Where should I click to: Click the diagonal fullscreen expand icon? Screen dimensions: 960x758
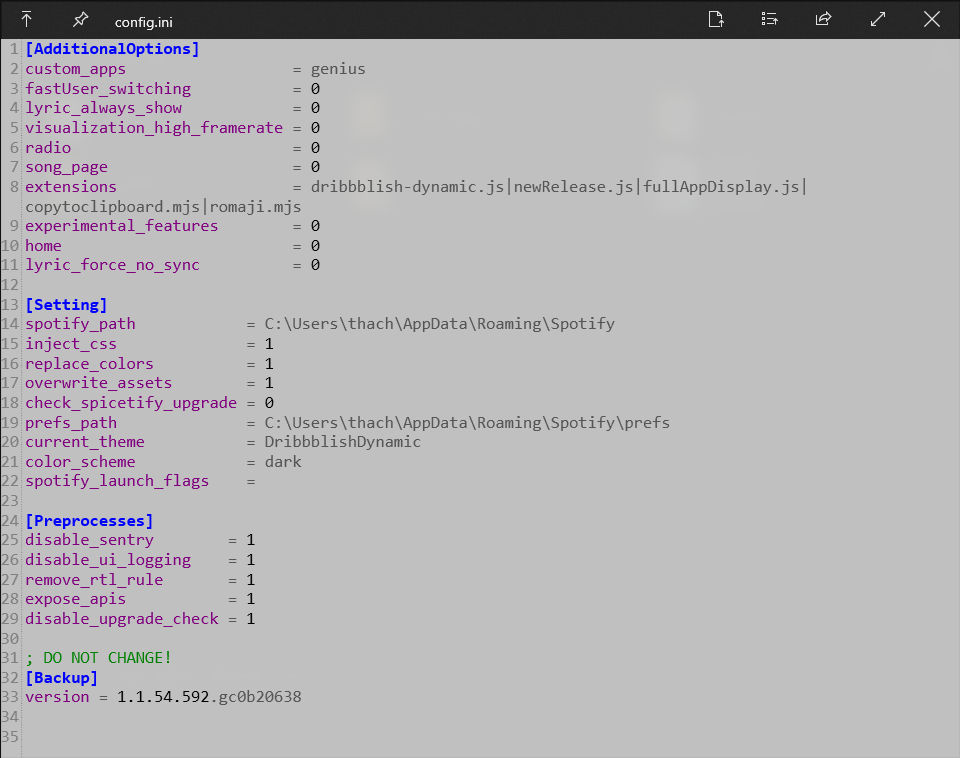[877, 19]
